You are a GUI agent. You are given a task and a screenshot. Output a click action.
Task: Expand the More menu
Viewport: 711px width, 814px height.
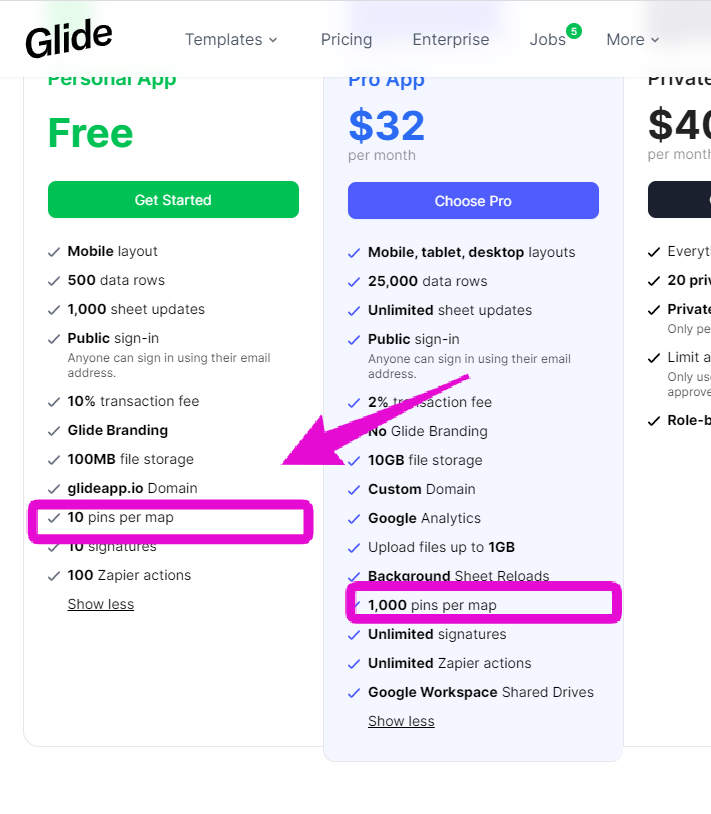point(633,40)
